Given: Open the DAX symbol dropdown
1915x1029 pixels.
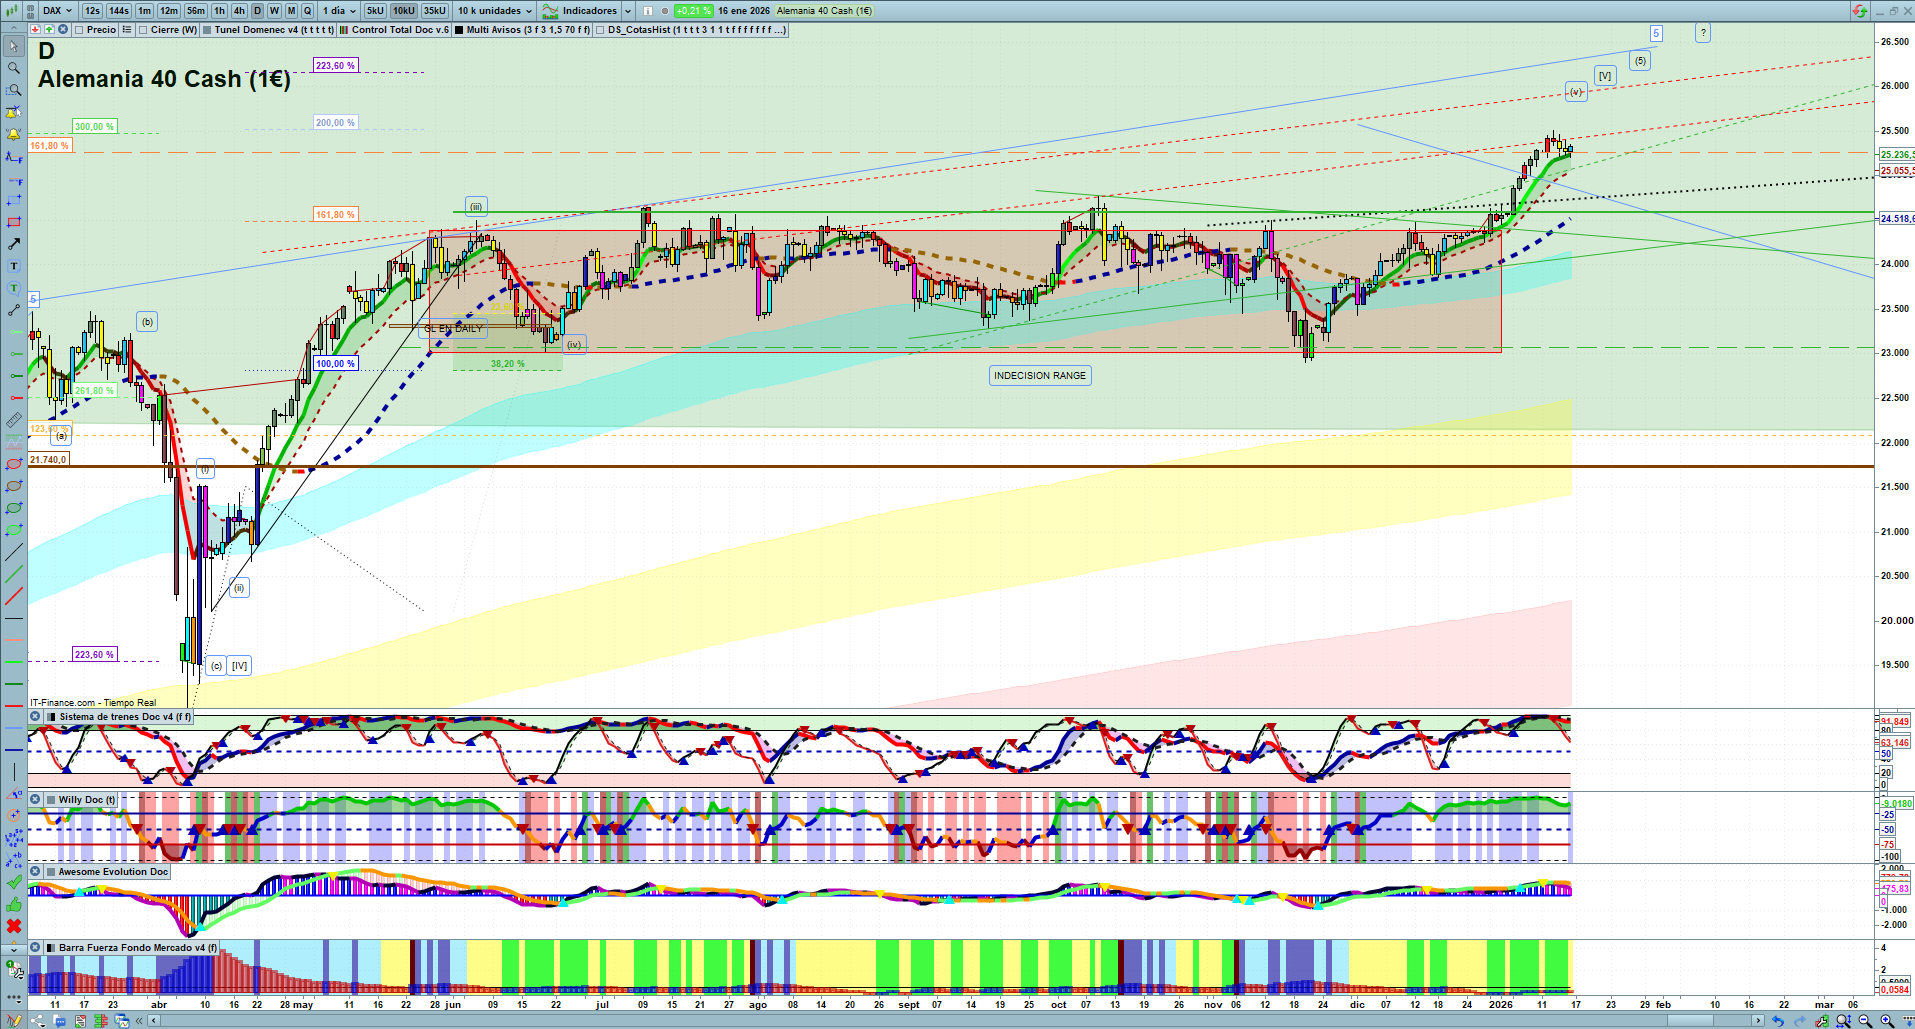Looking at the screenshot, I should click(57, 11).
